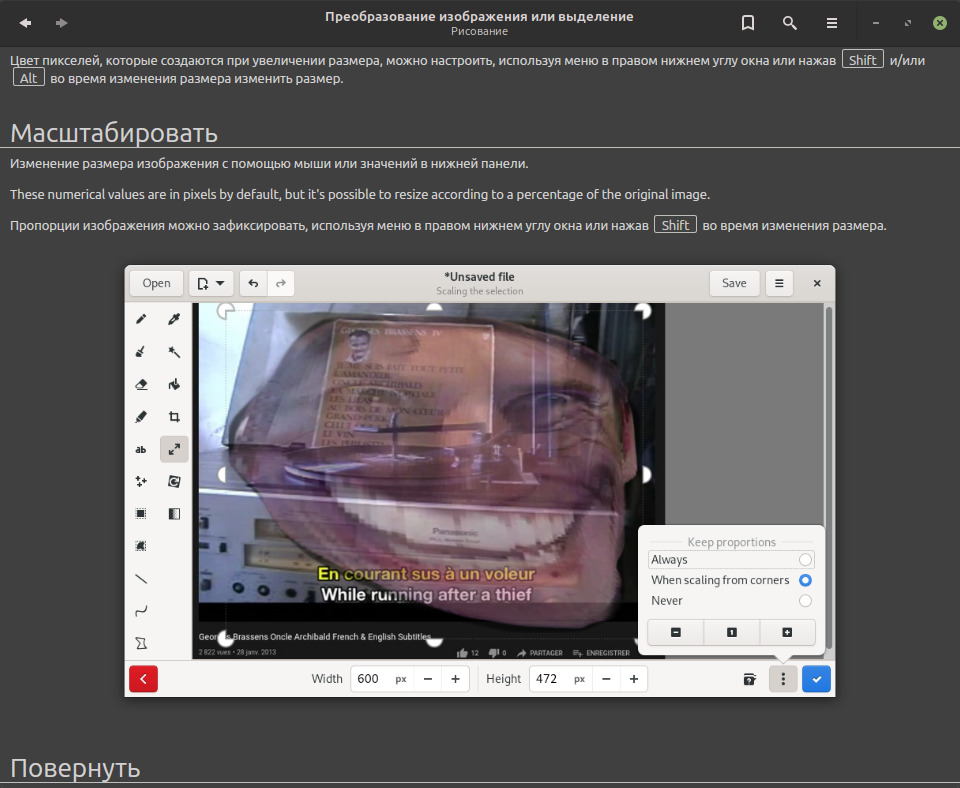Increase Width with the plus button
The height and width of the screenshot is (788, 960).
[455, 679]
